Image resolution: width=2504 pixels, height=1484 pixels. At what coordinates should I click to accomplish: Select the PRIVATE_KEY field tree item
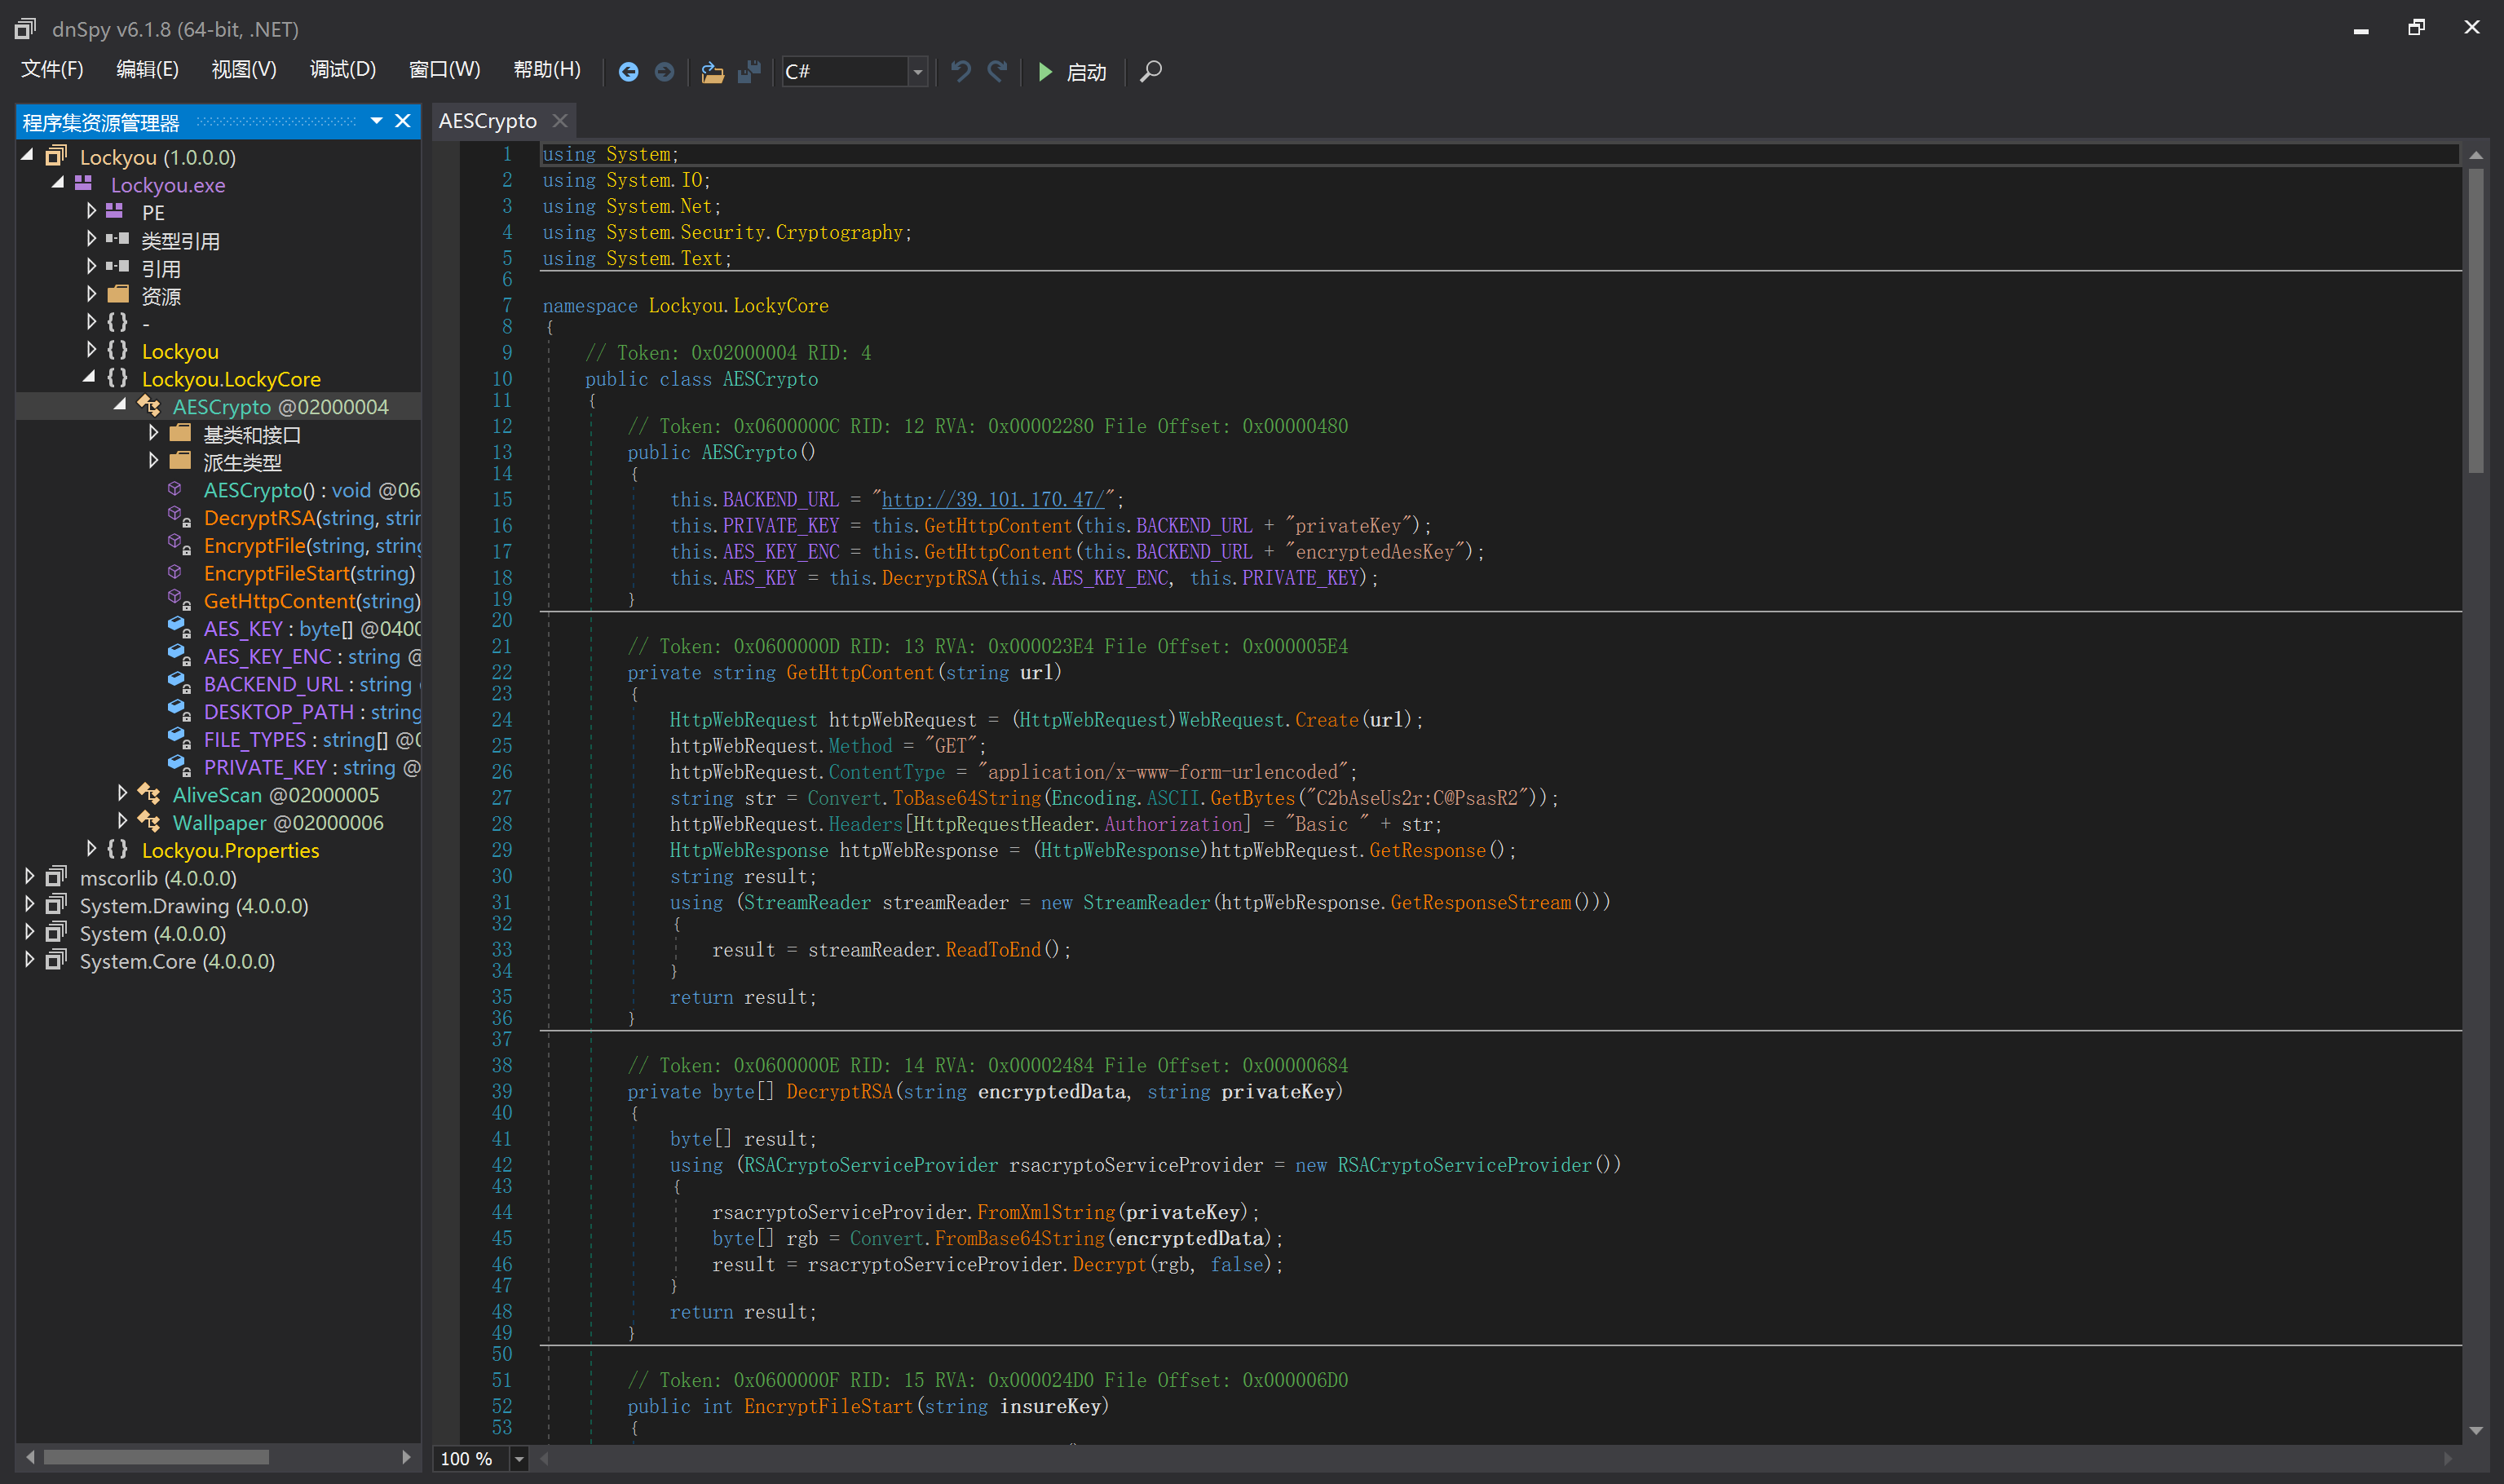pos(311,767)
